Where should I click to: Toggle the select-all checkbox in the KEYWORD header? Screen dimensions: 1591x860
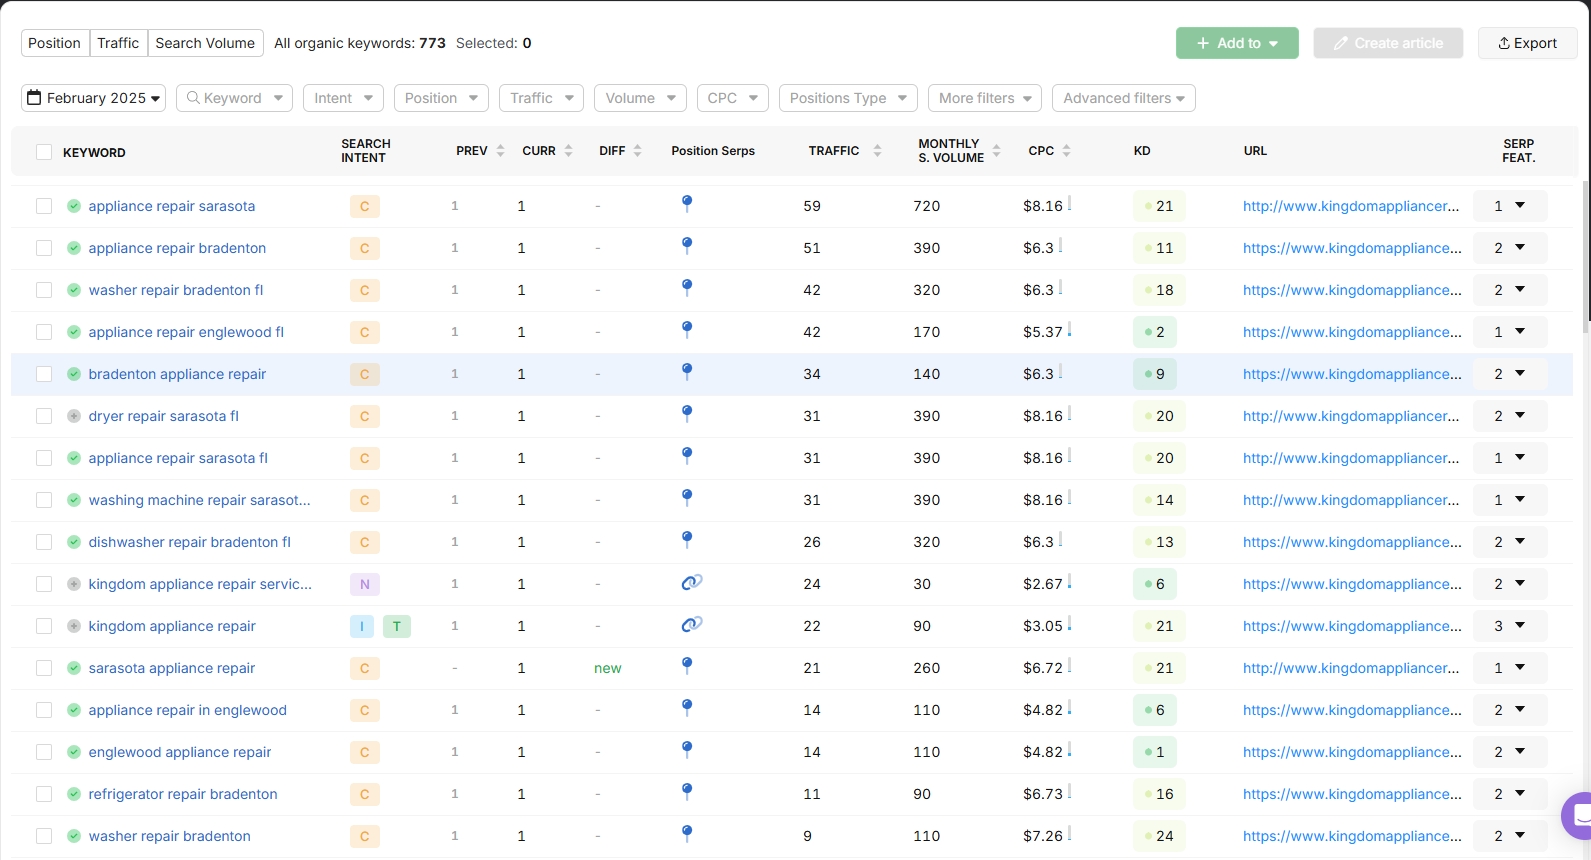tap(44, 152)
